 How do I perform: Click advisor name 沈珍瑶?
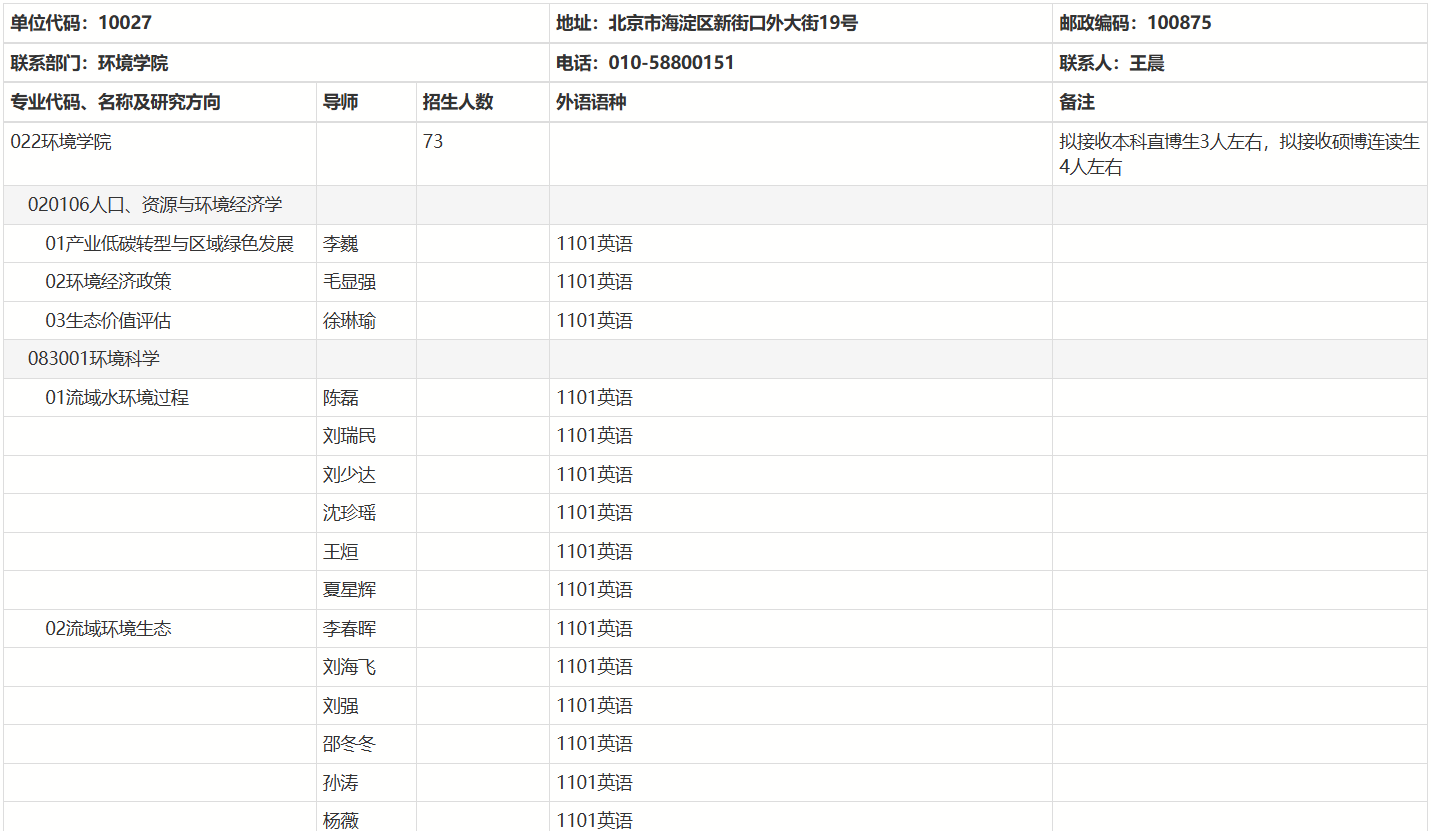349,513
